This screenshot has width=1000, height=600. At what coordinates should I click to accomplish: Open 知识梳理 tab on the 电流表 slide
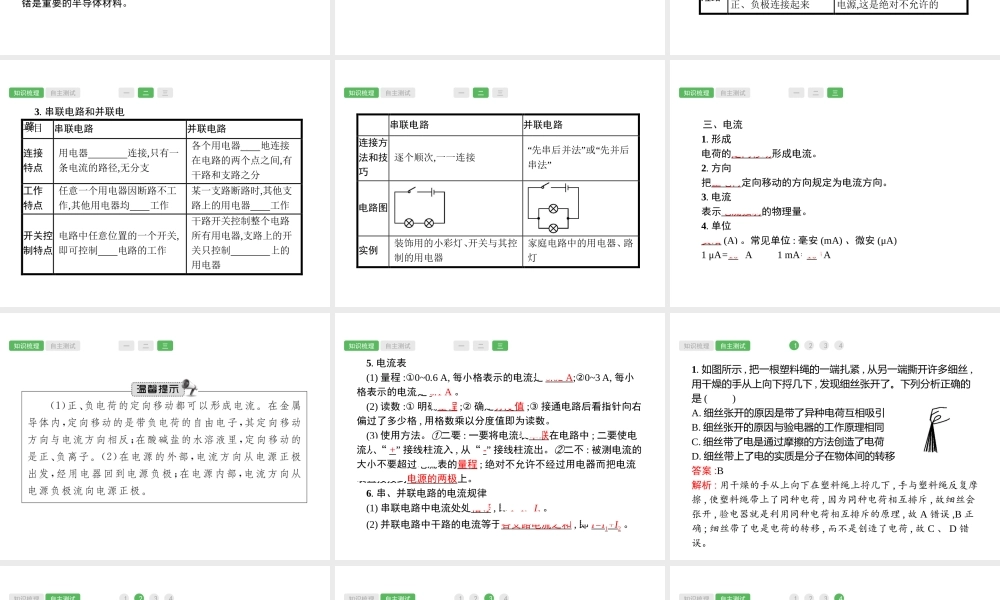tap(361, 346)
